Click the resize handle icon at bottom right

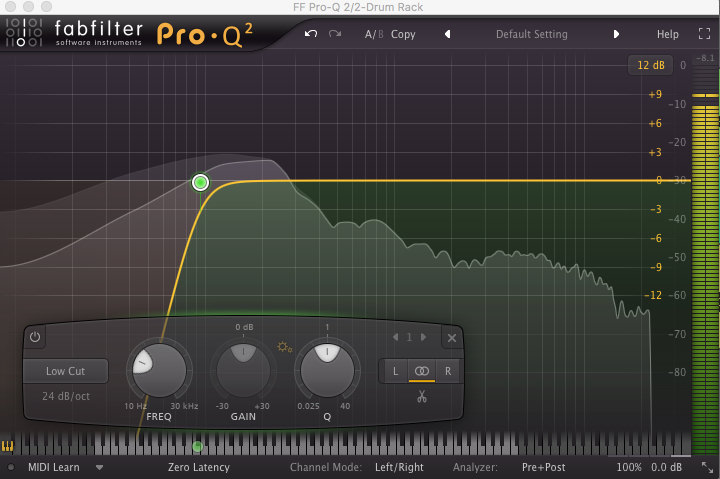pyautogui.click(x=708, y=468)
